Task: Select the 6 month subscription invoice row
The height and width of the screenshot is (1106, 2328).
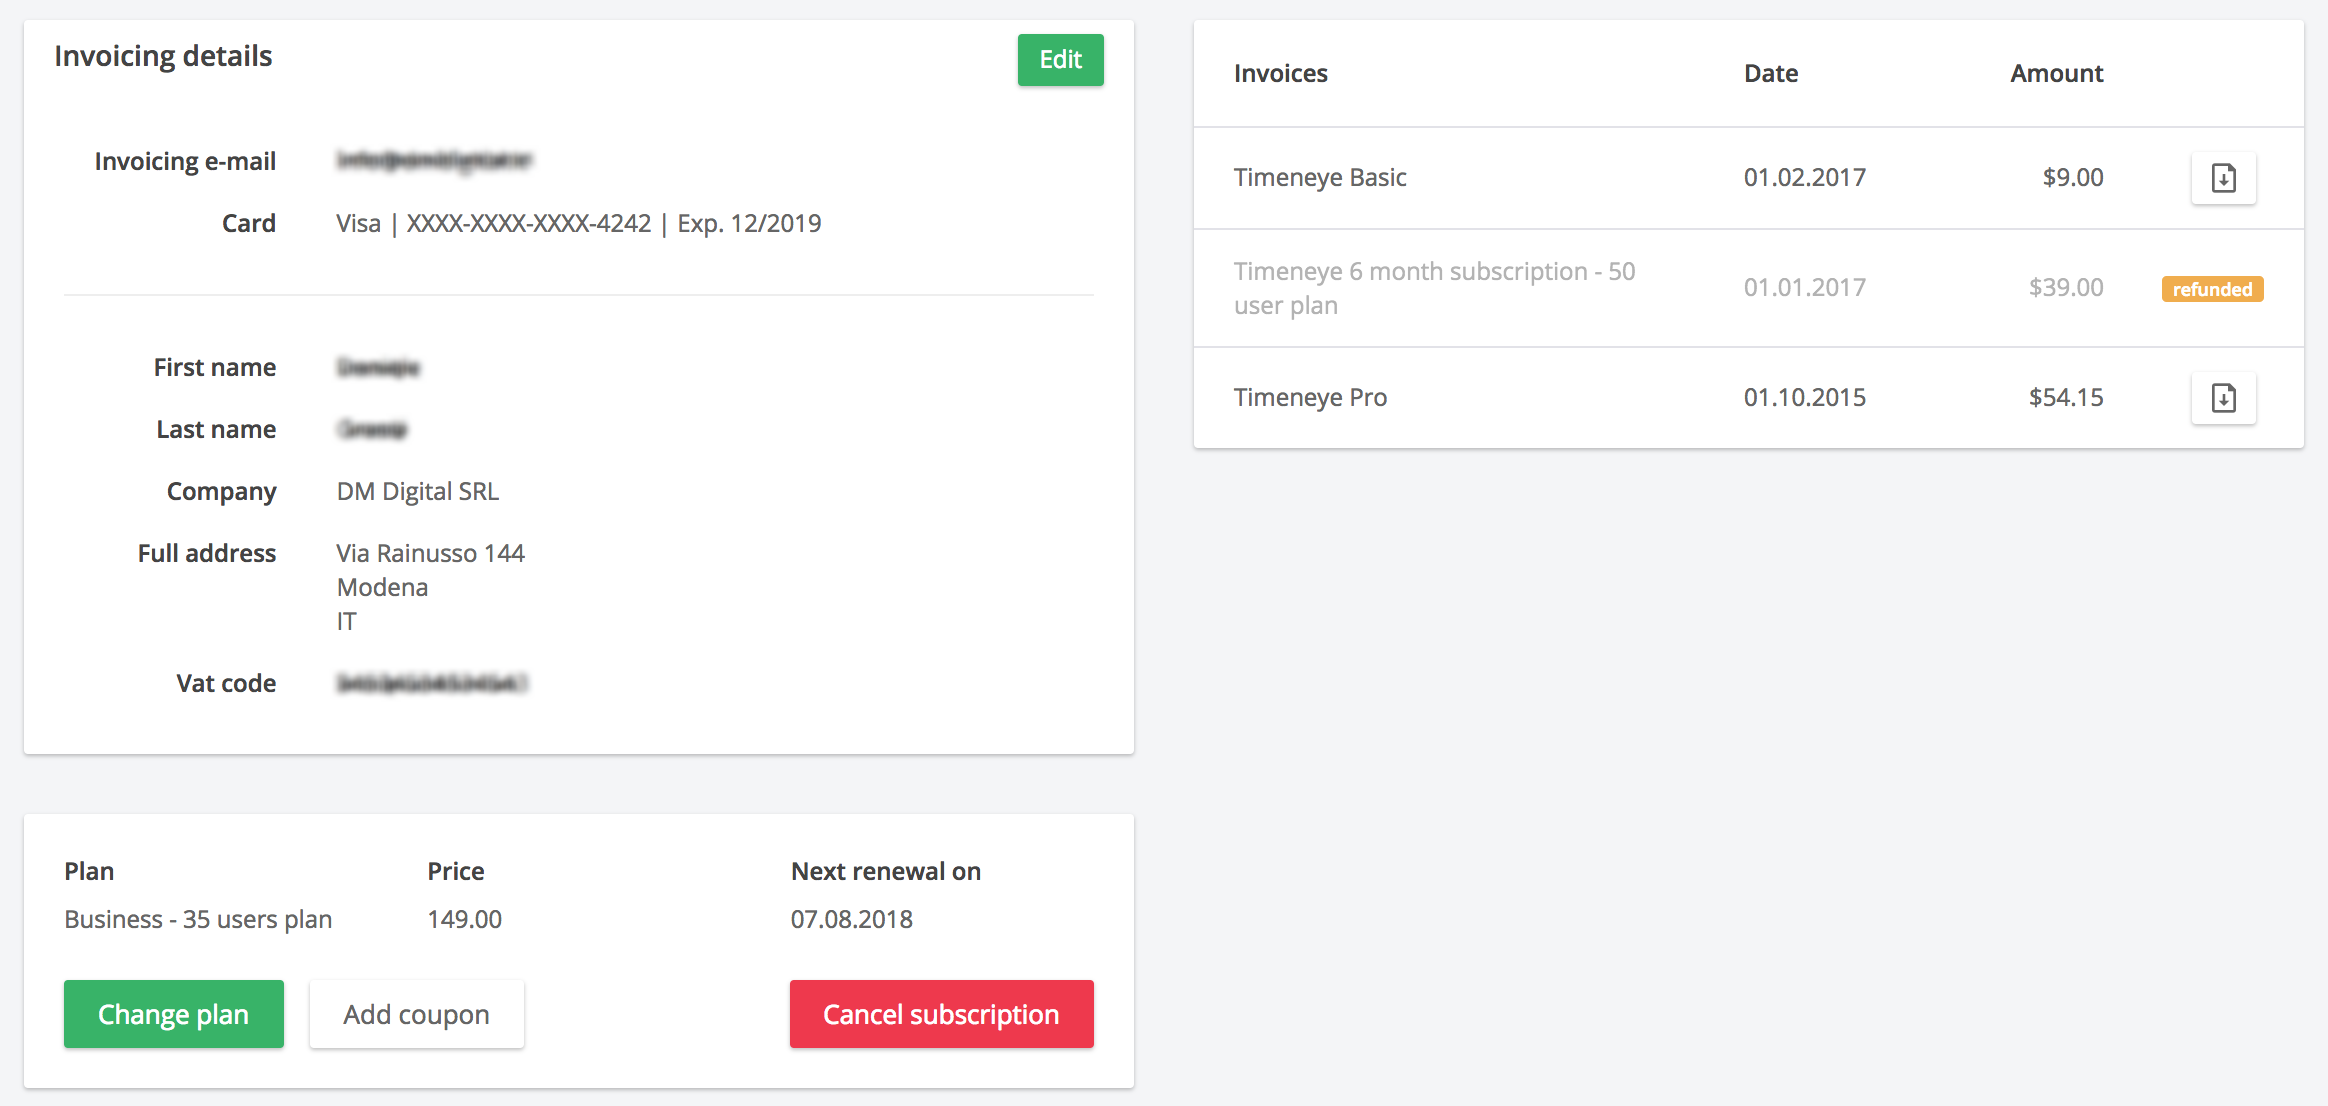Action: click(1434, 288)
